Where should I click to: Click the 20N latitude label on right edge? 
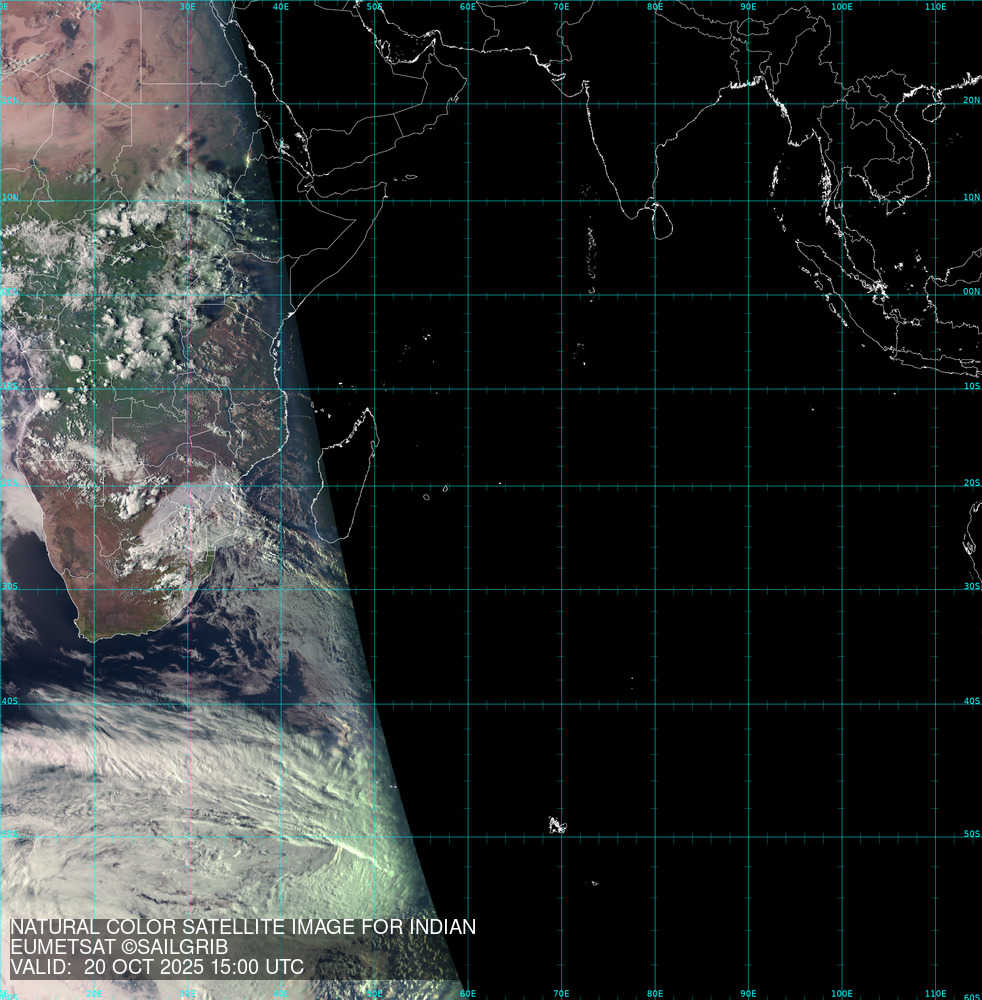(x=971, y=100)
